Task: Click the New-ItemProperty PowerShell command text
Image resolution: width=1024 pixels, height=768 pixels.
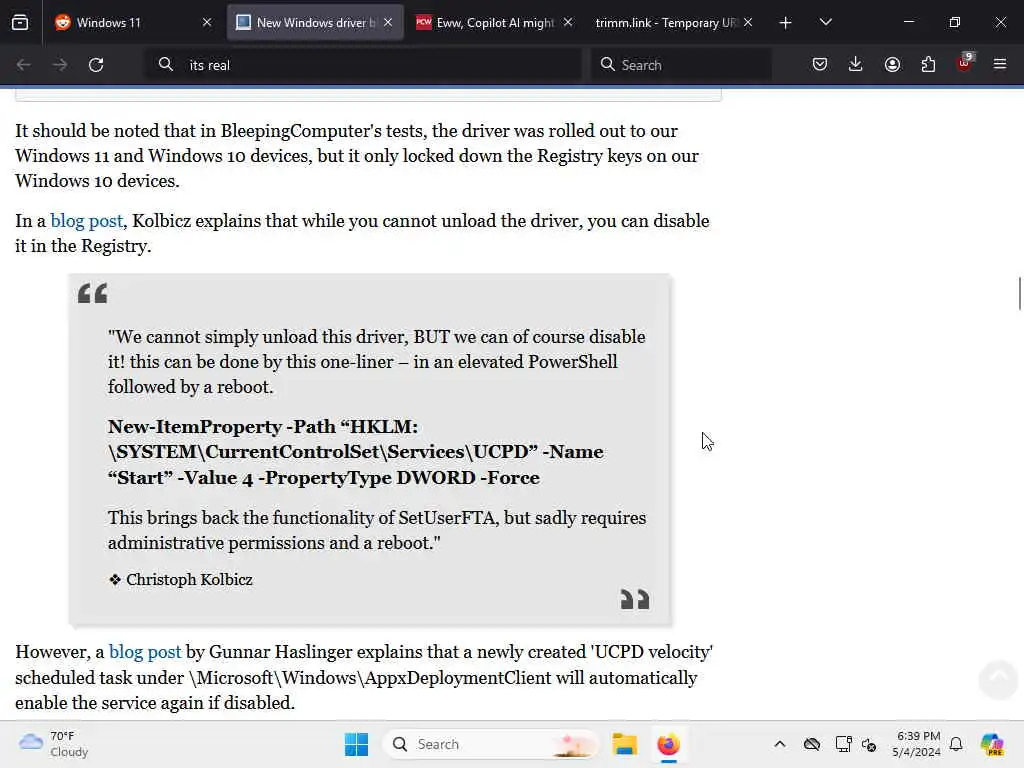Action: coord(356,452)
